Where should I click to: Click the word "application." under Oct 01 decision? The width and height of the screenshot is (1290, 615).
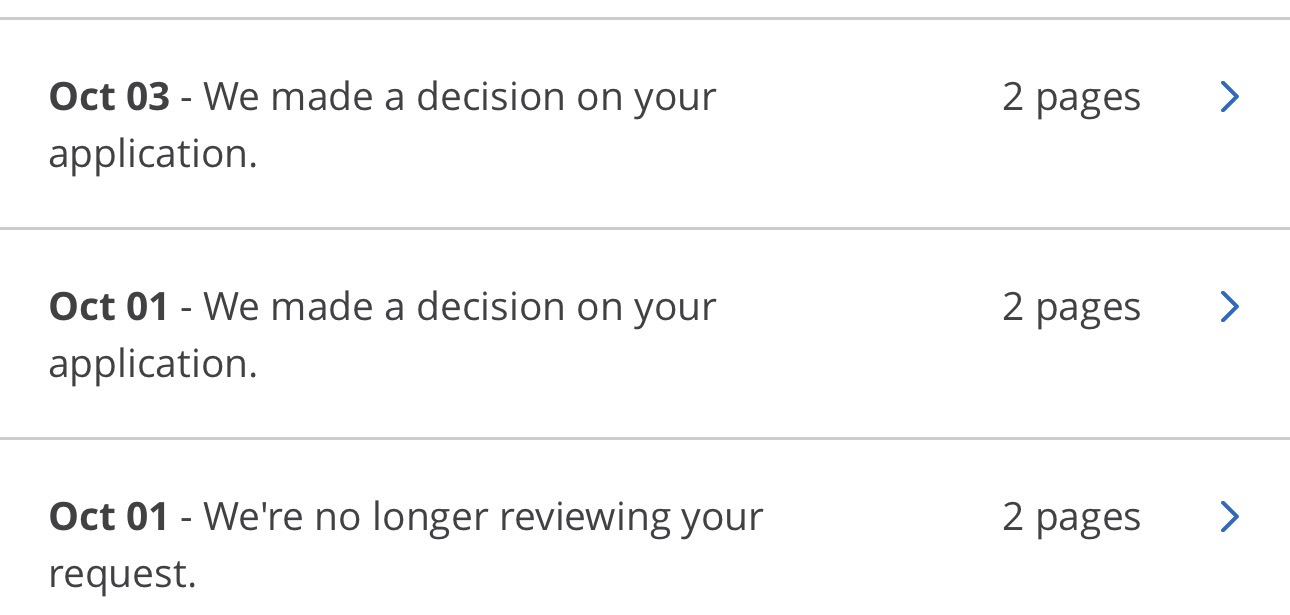[152, 364]
